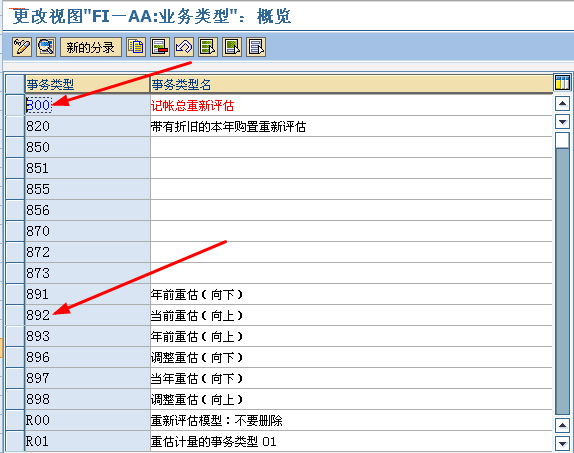Image resolution: width=574 pixels, height=453 pixels.
Task: Click the select block toolbar icon
Action: pyautogui.click(x=232, y=47)
